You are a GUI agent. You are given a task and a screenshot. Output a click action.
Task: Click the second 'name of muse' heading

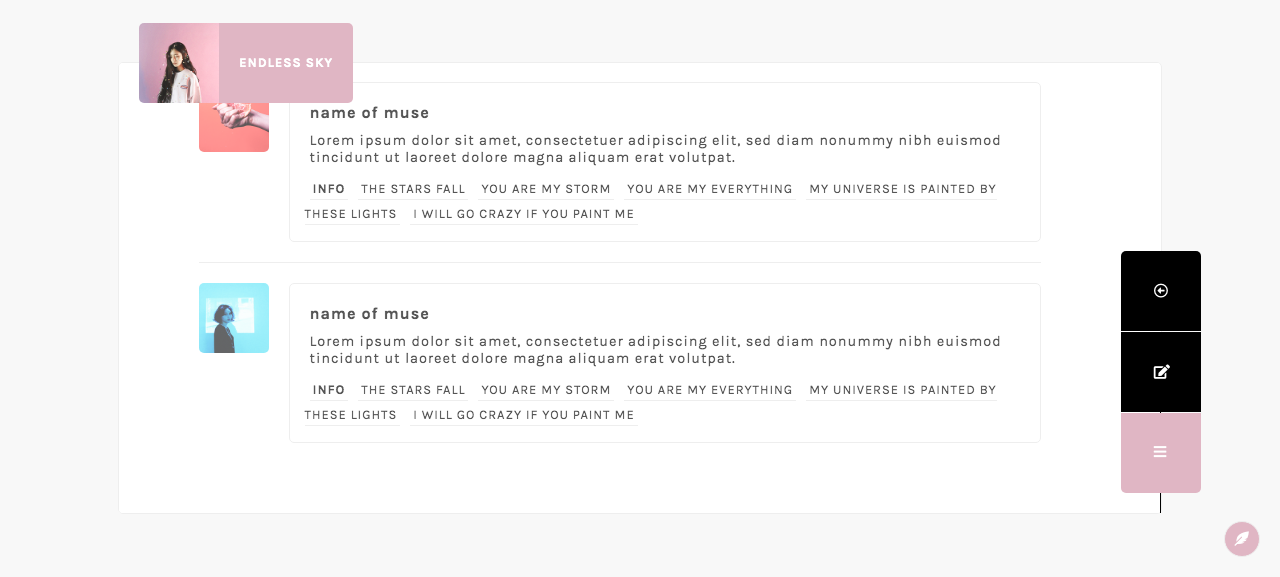coord(369,314)
